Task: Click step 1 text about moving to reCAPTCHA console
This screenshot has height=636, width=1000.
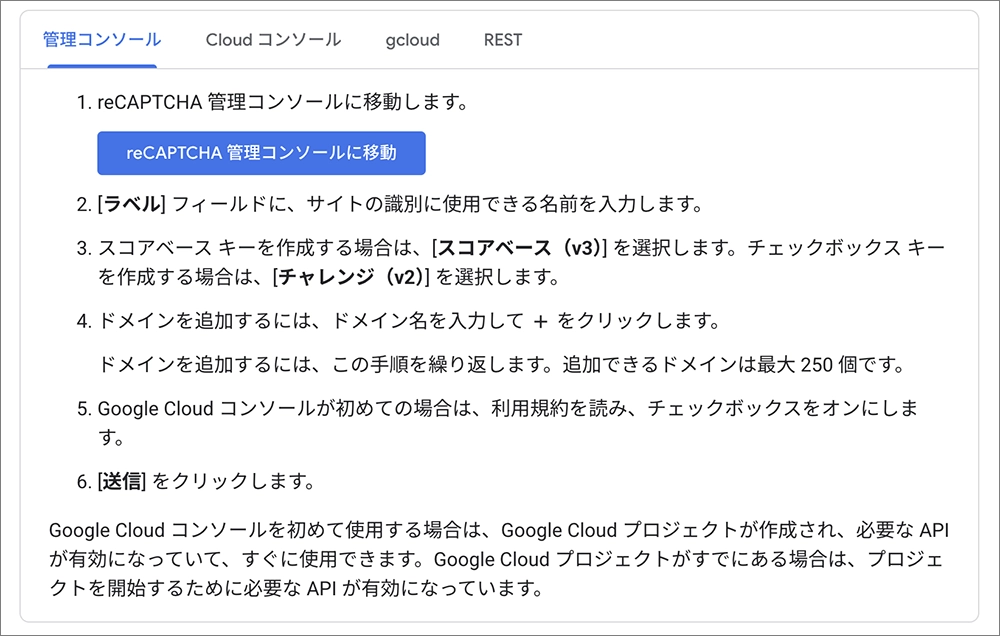Action: pos(283,102)
